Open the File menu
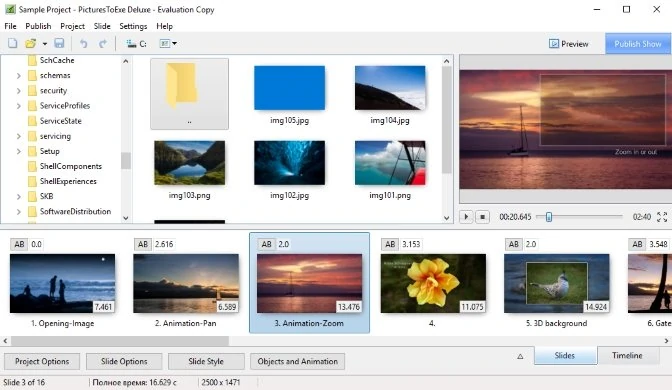Image resolution: width=672 pixels, height=390 pixels. [x=10, y=26]
